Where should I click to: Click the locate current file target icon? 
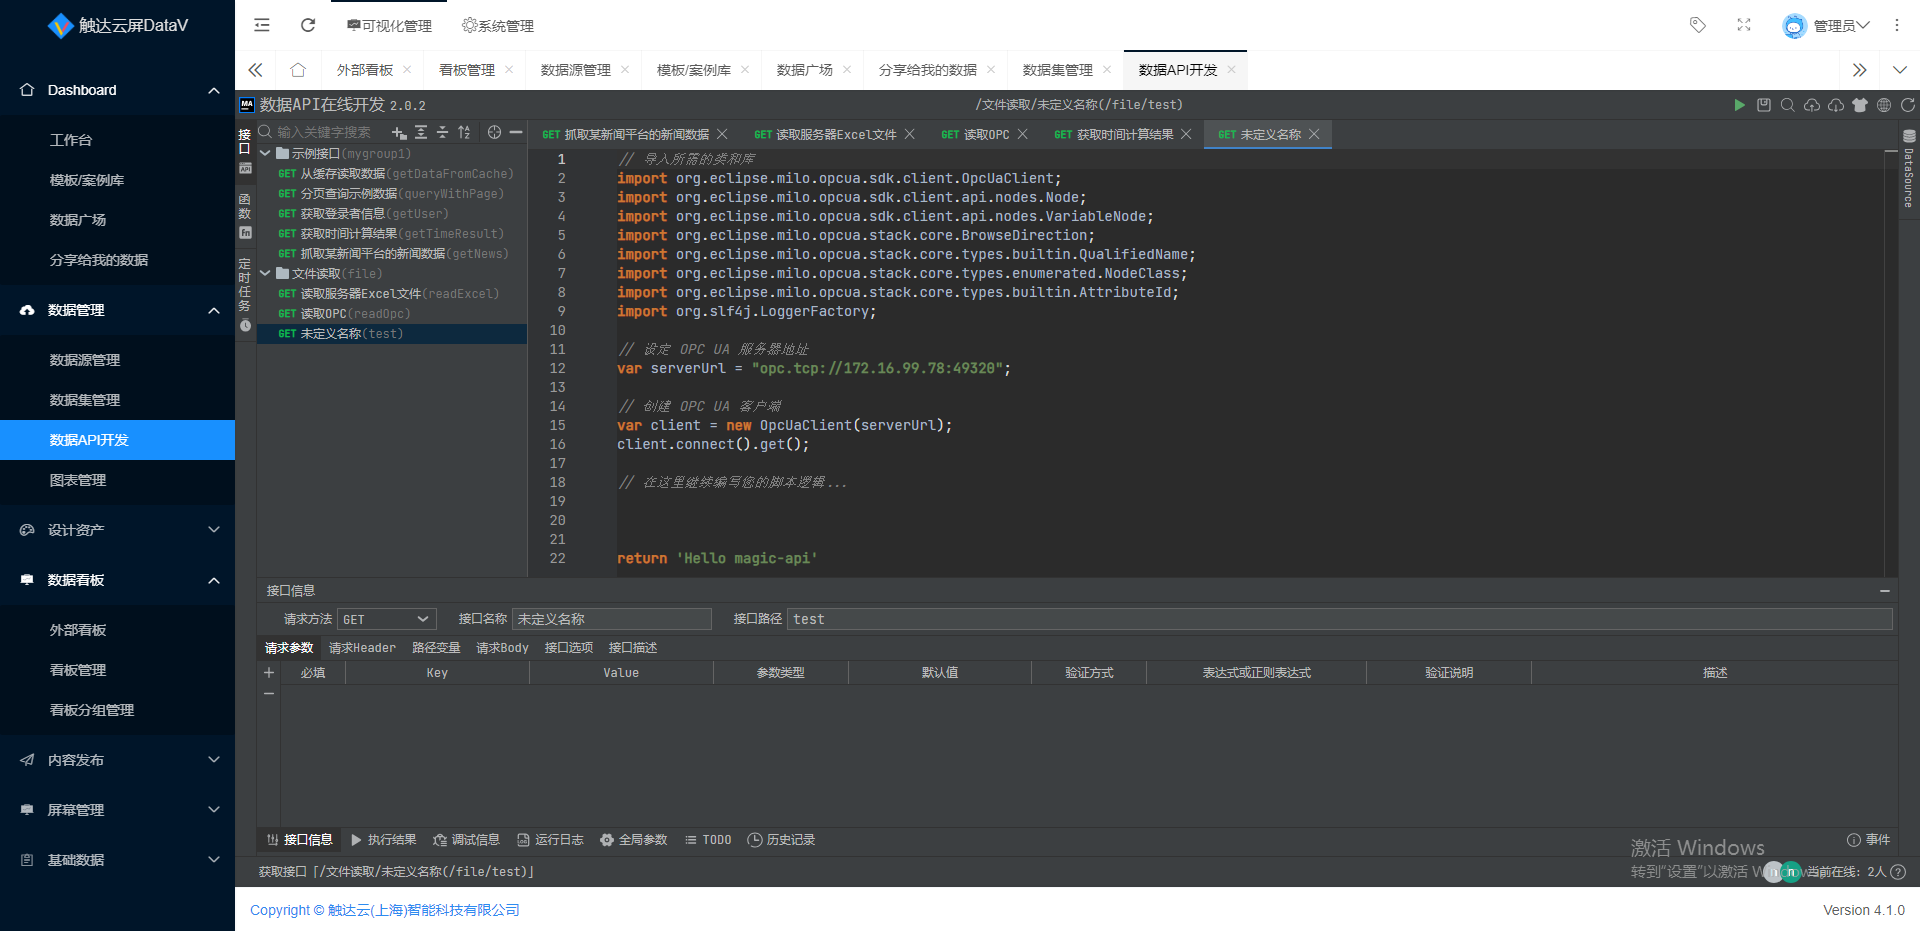pos(494,132)
